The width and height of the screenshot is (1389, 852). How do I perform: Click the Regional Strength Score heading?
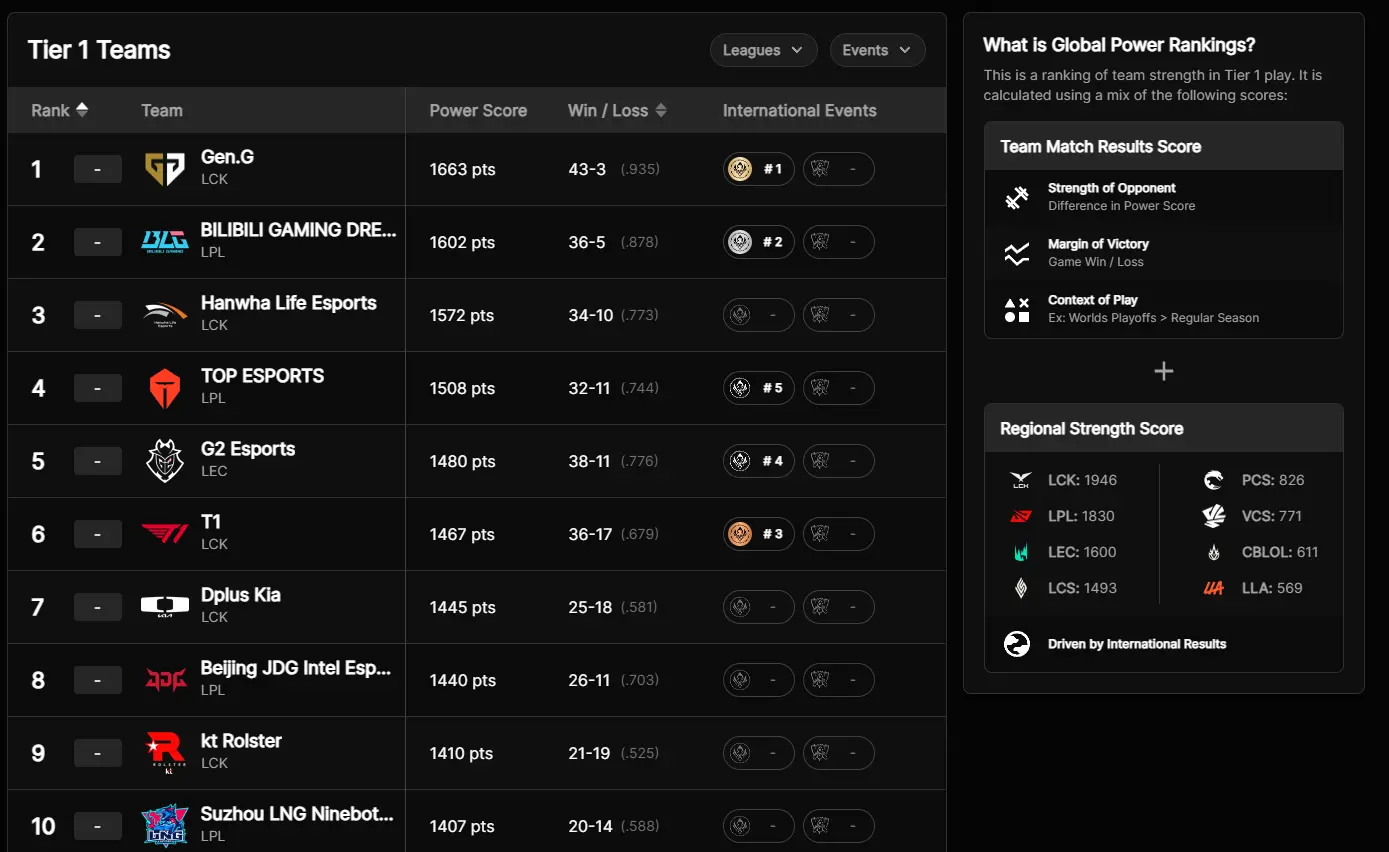[x=1092, y=428]
